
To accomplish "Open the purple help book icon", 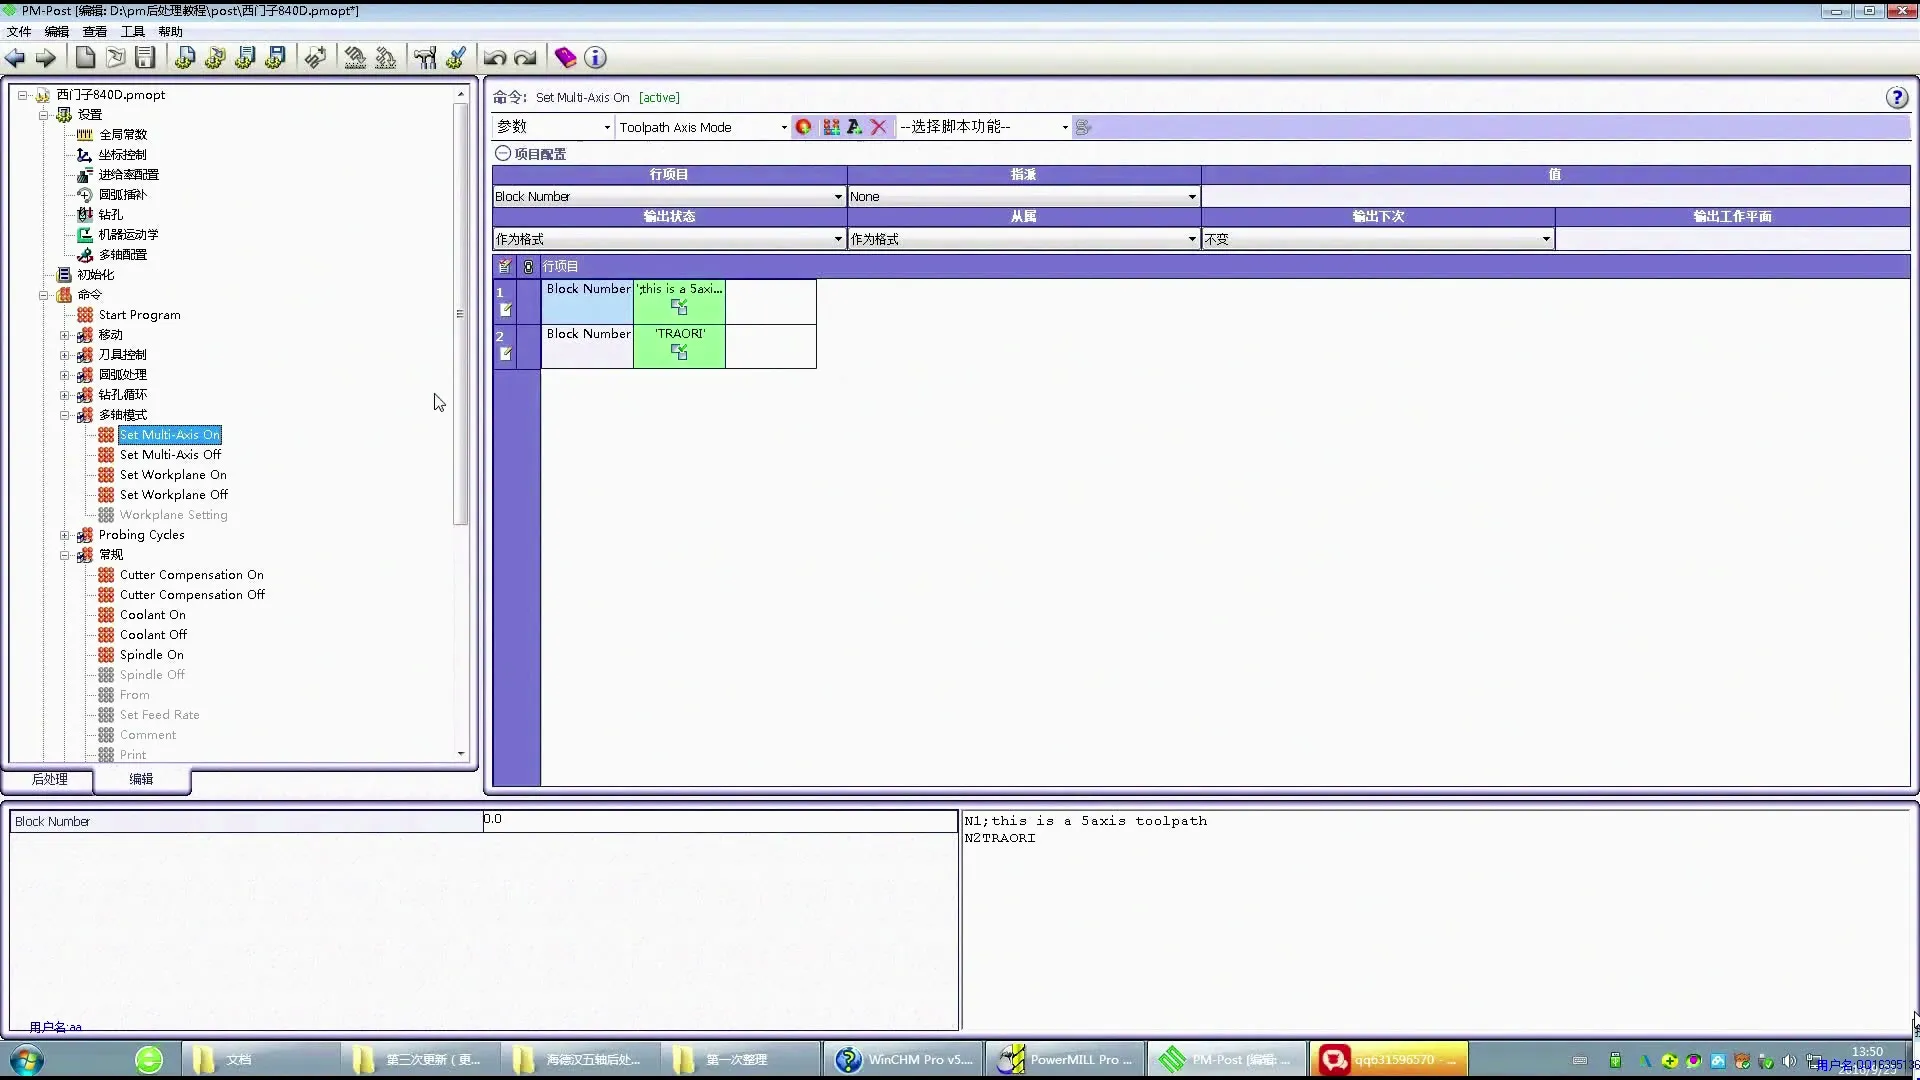I will point(565,58).
